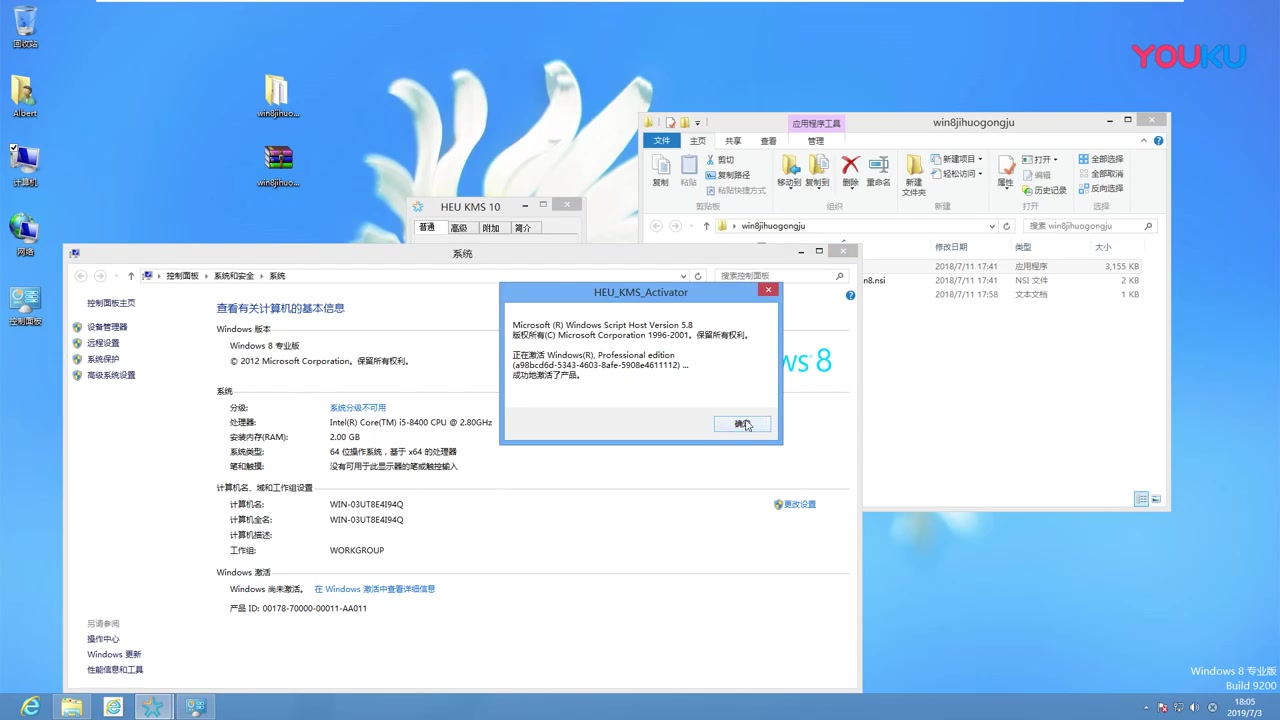1280x720 pixels.
Task: Open the 打开 dropdown in Explorer ribbon
Action: click(1039, 160)
